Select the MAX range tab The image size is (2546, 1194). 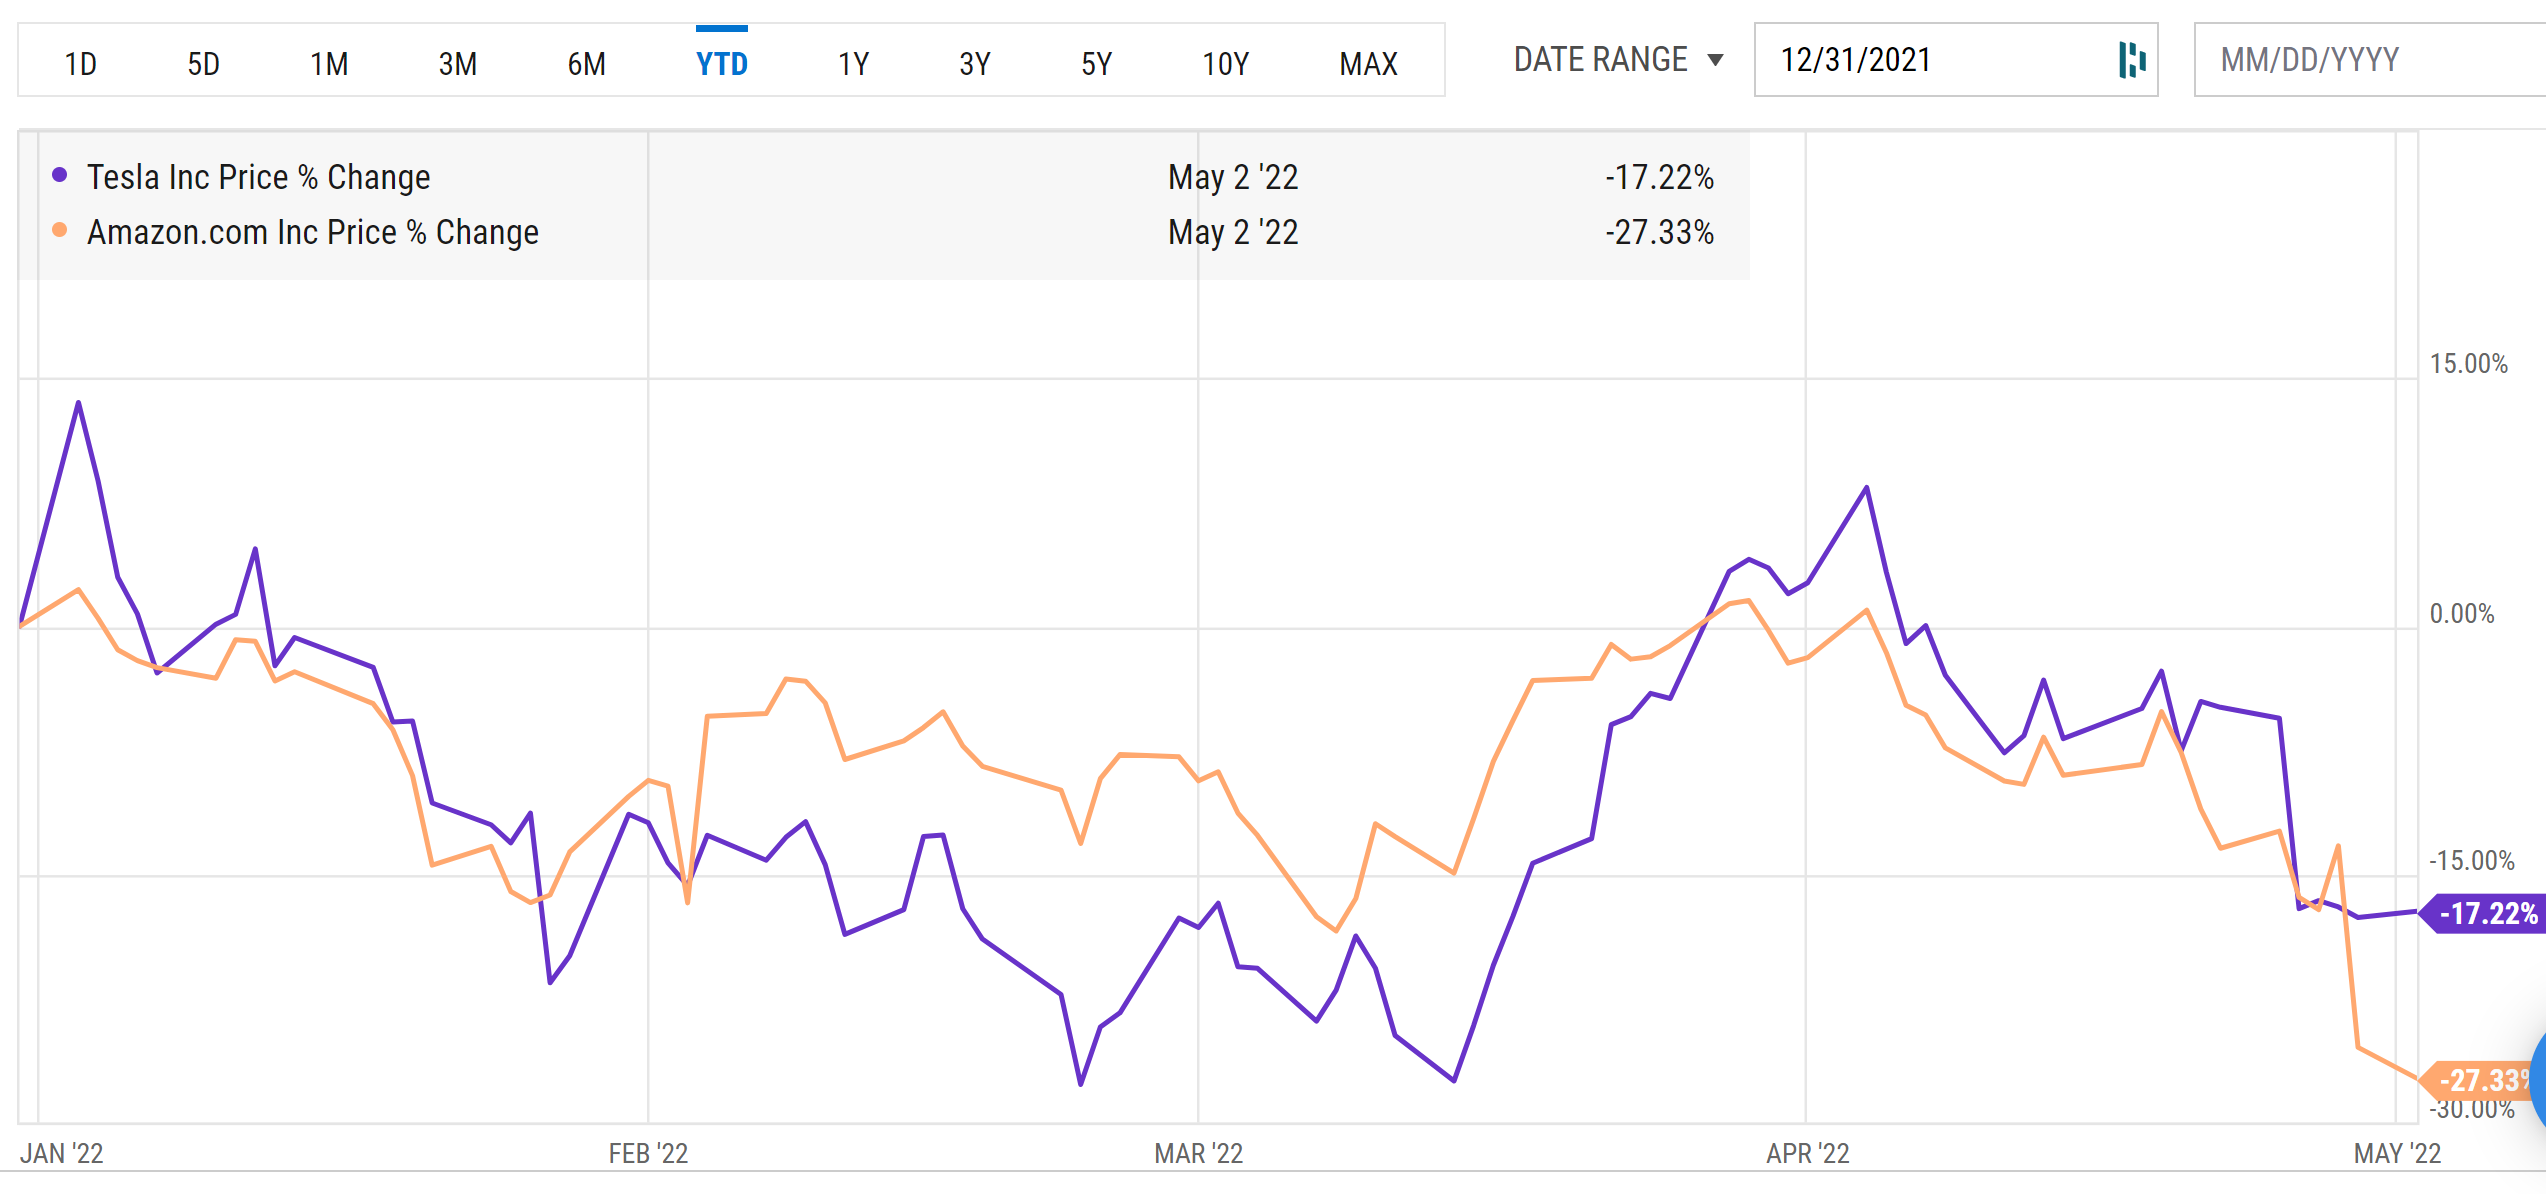(x=1368, y=64)
